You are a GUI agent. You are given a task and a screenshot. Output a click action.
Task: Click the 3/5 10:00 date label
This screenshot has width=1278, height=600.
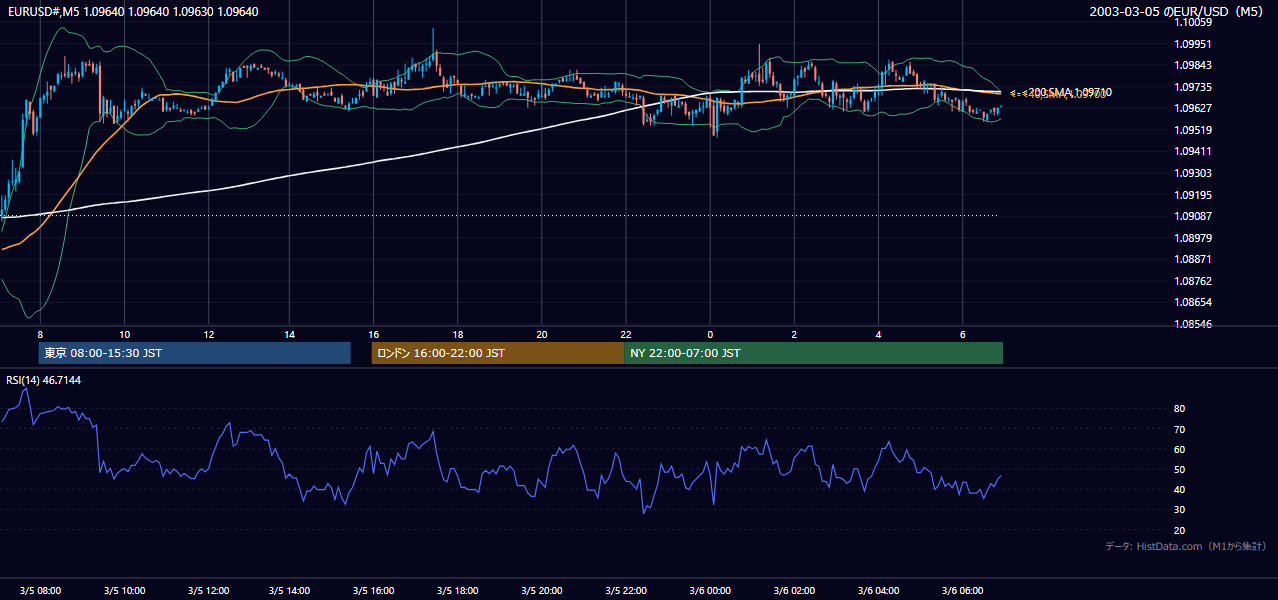[x=124, y=591]
